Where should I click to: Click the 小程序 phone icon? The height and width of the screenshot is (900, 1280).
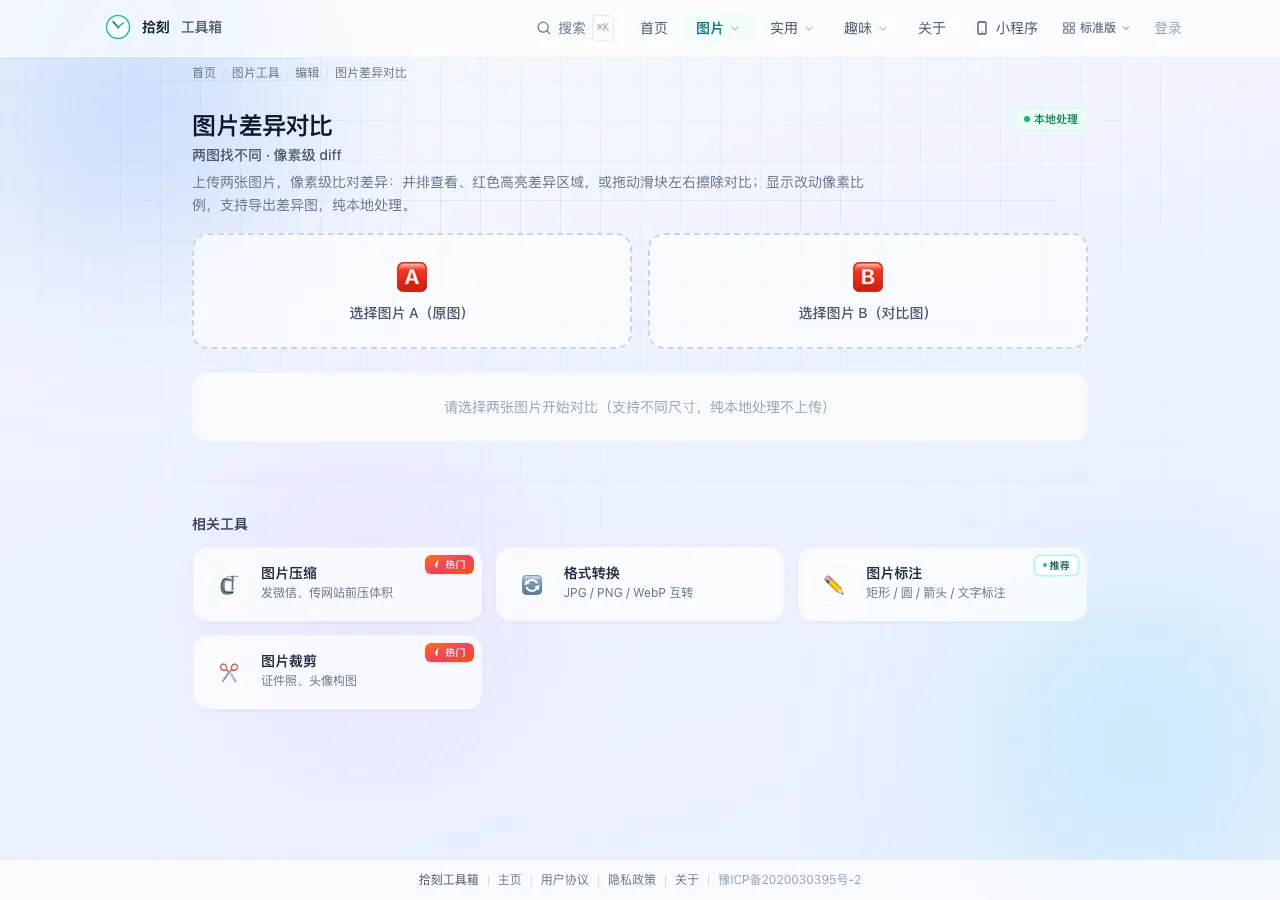pyautogui.click(x=982, y=28)
